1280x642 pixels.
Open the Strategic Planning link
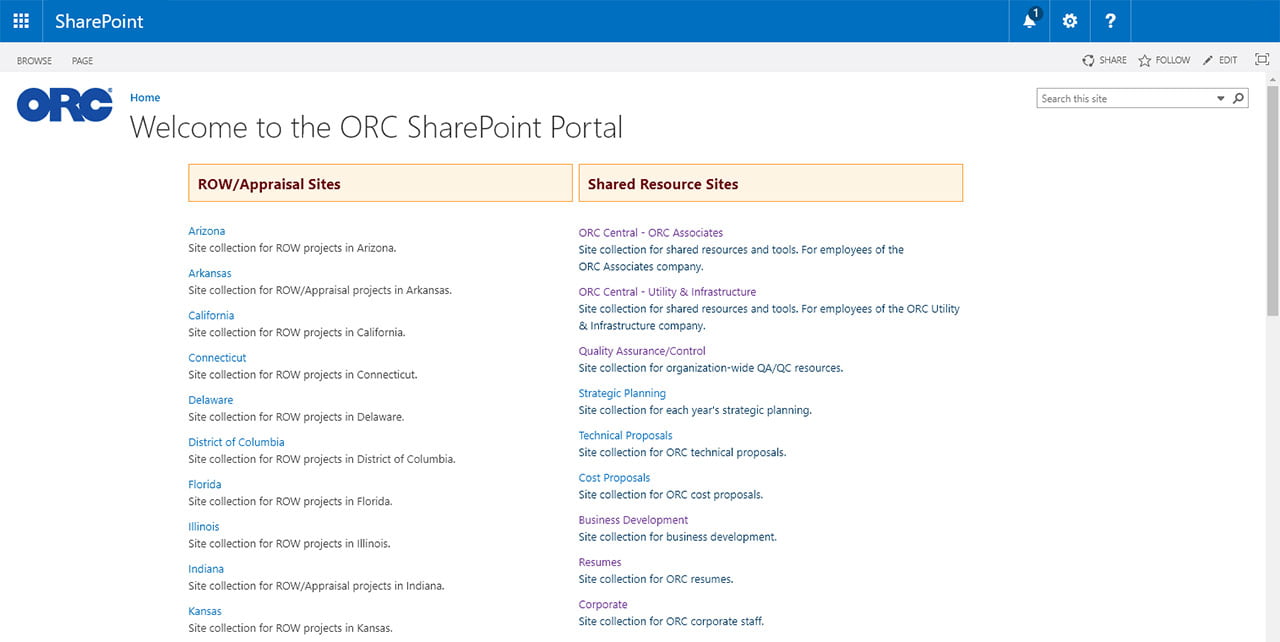622,393
